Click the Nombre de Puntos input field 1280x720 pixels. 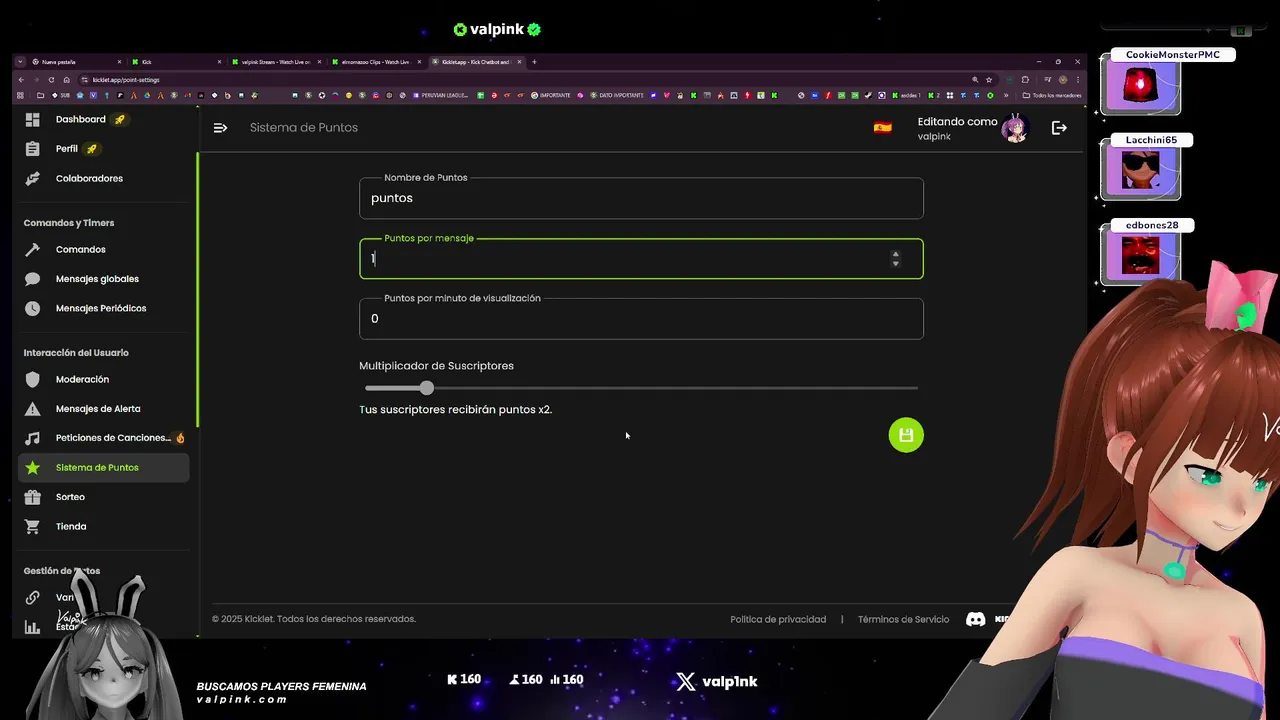641,198
